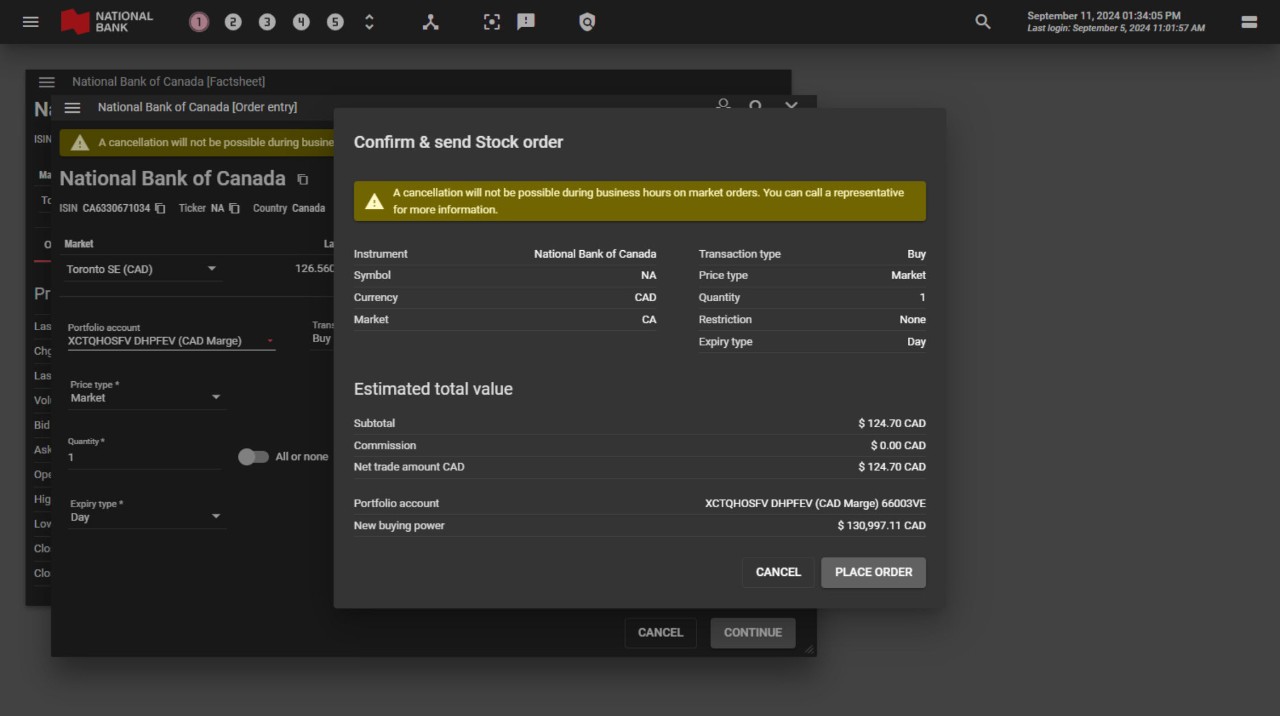1280x716 pixels.
Task: Open the Factsheet window menu
Action: 47,82
